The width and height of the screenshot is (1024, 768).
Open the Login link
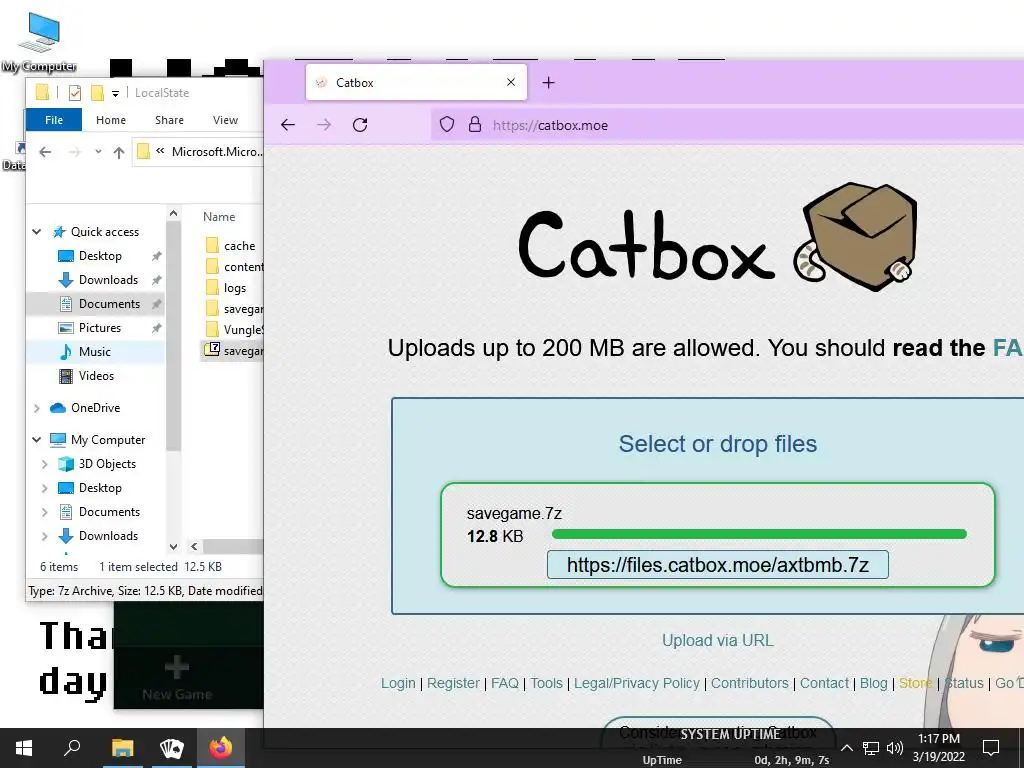point(398,683)
